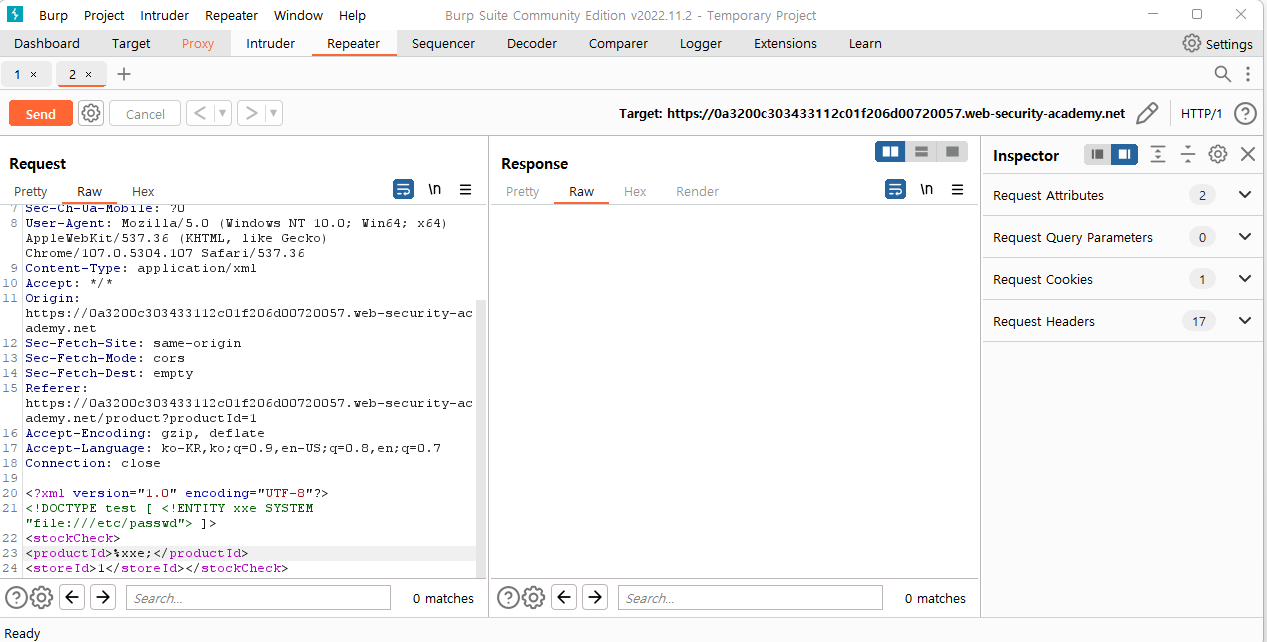Switch to the Logger tab

coord(701,44)
